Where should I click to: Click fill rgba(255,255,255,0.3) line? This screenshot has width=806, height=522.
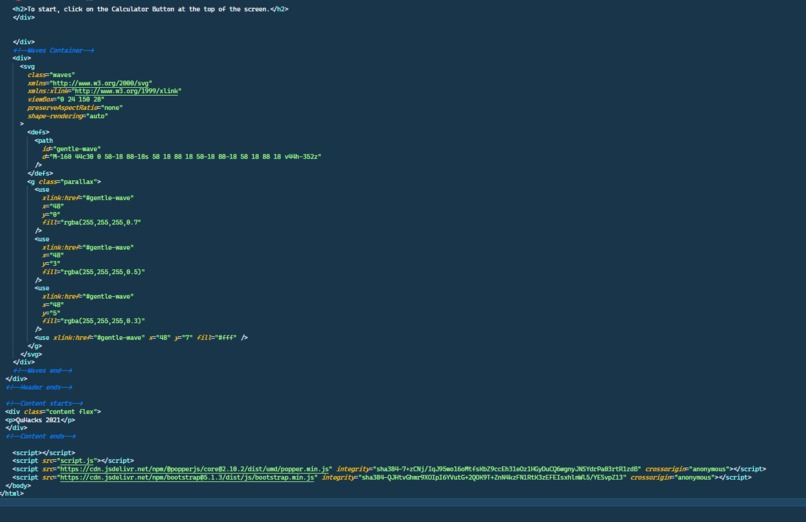94,321
